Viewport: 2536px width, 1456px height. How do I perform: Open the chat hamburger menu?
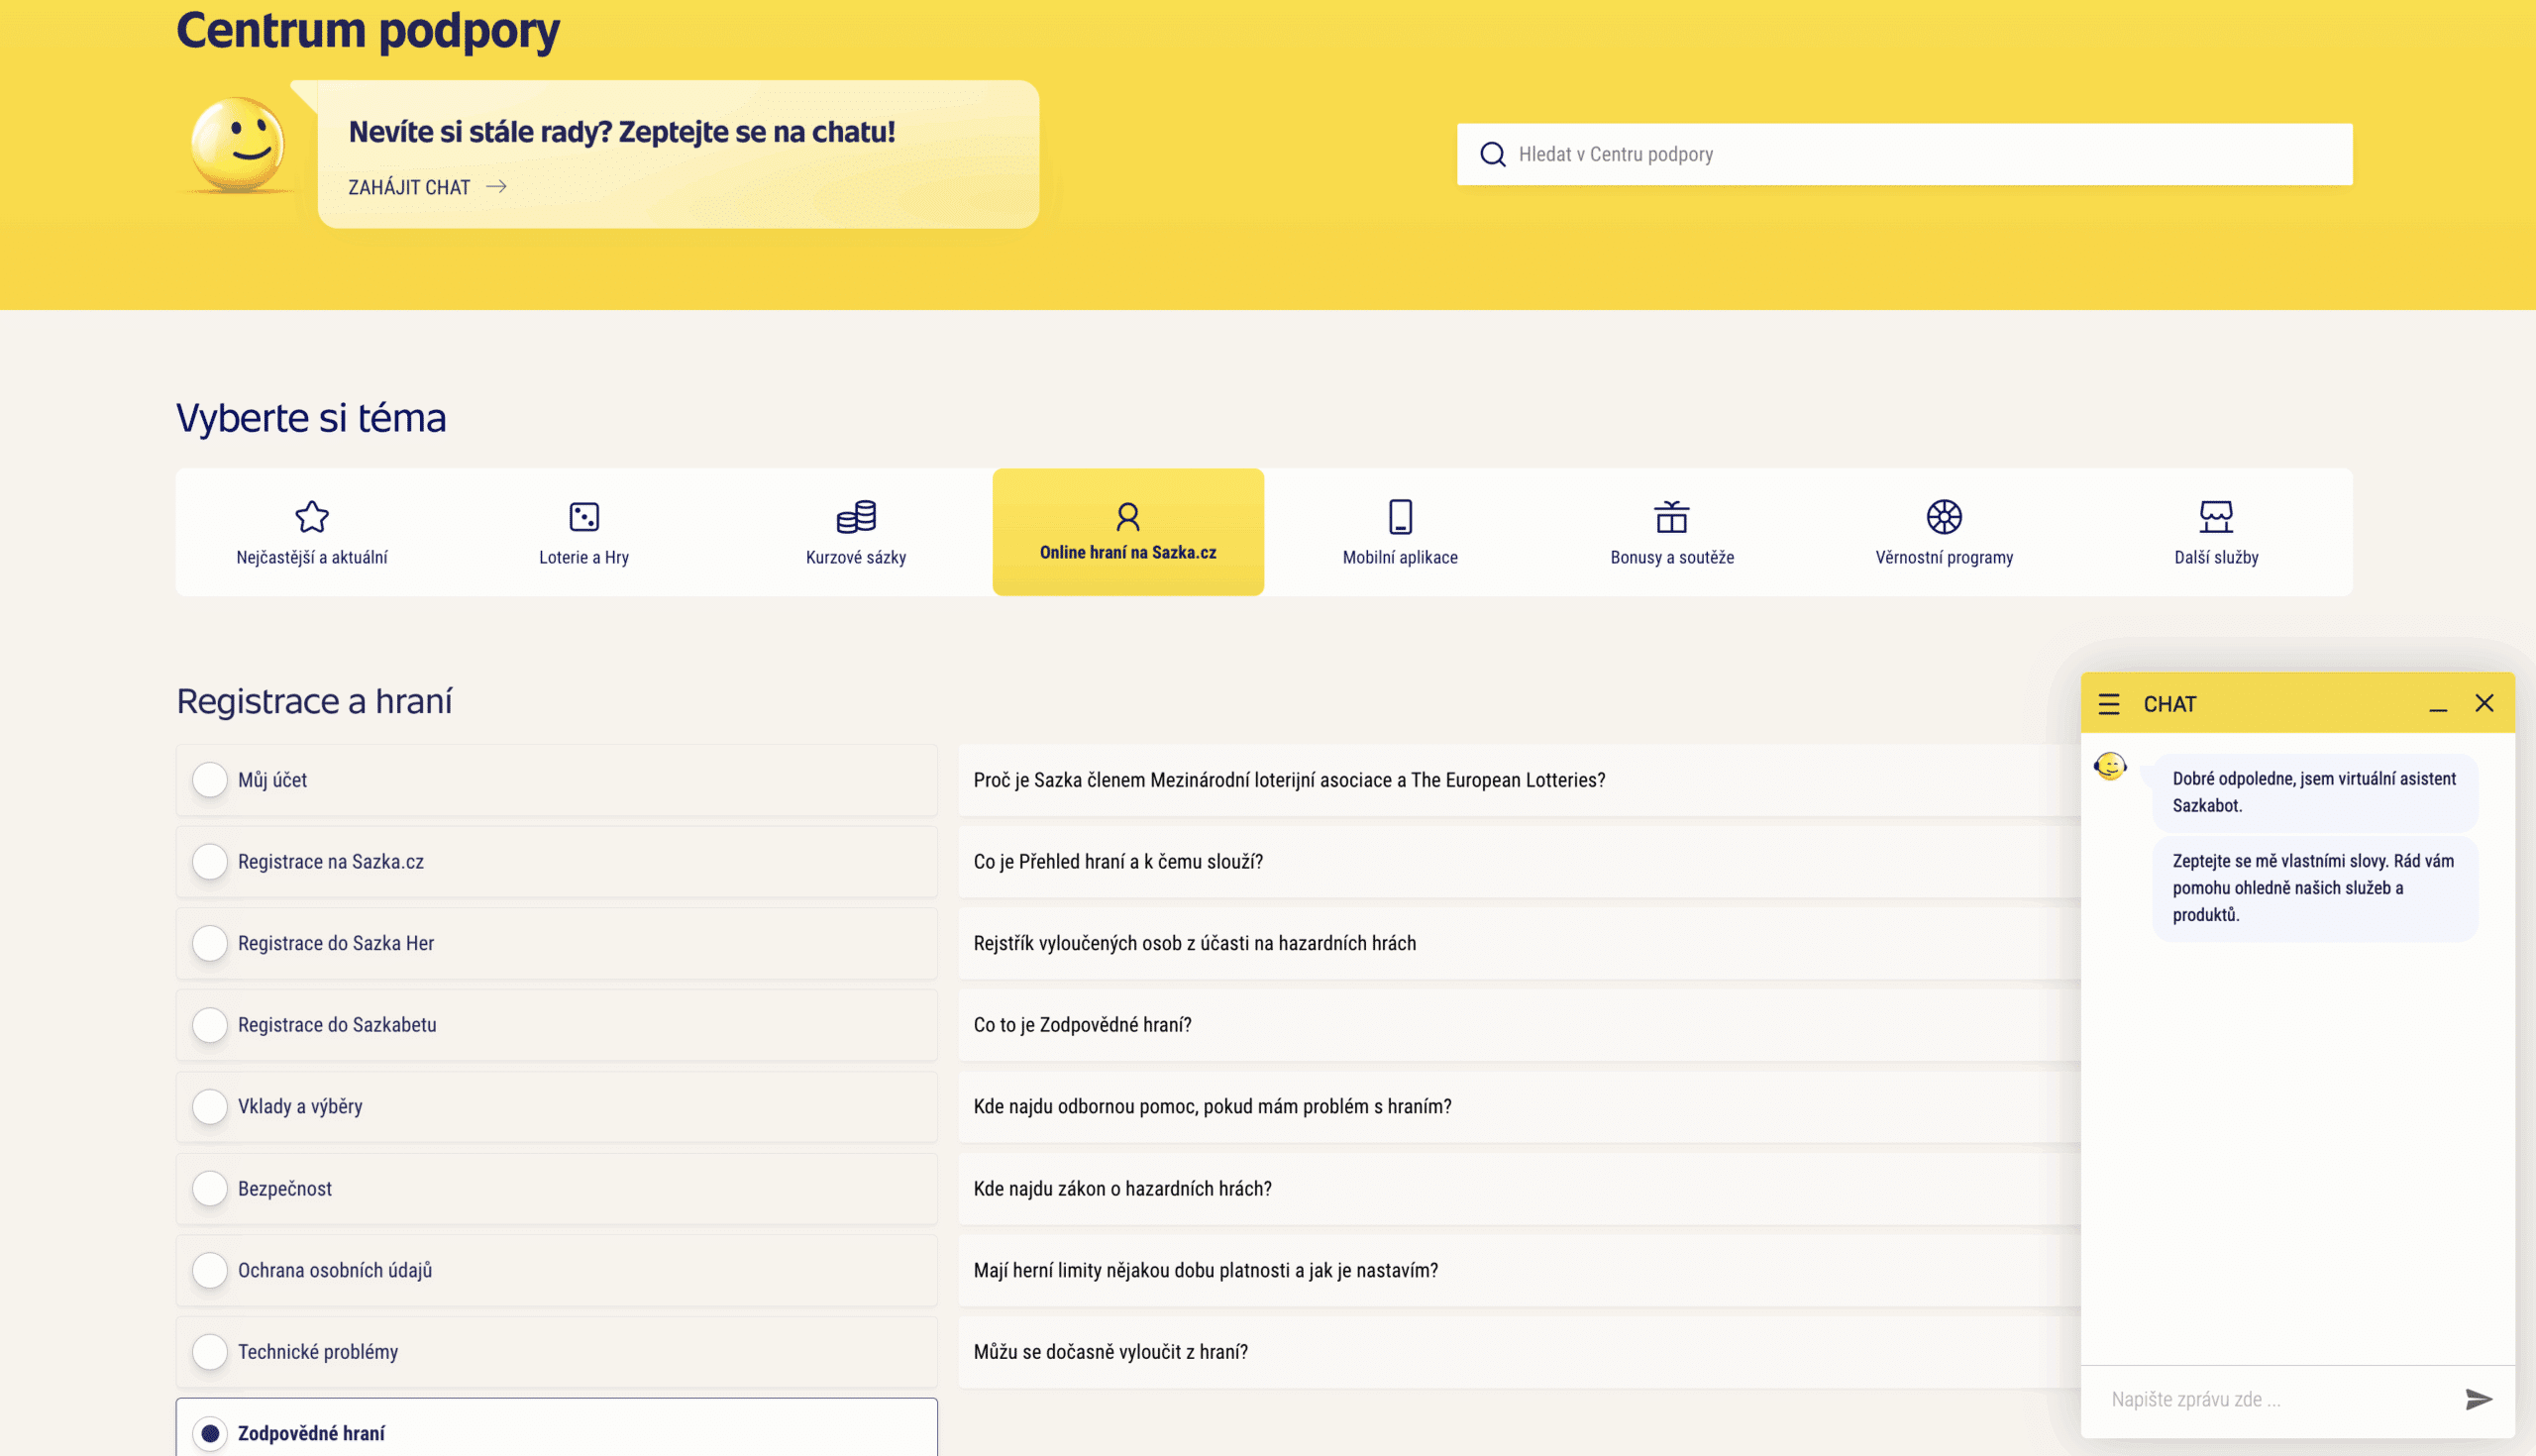click(2109, 704)
